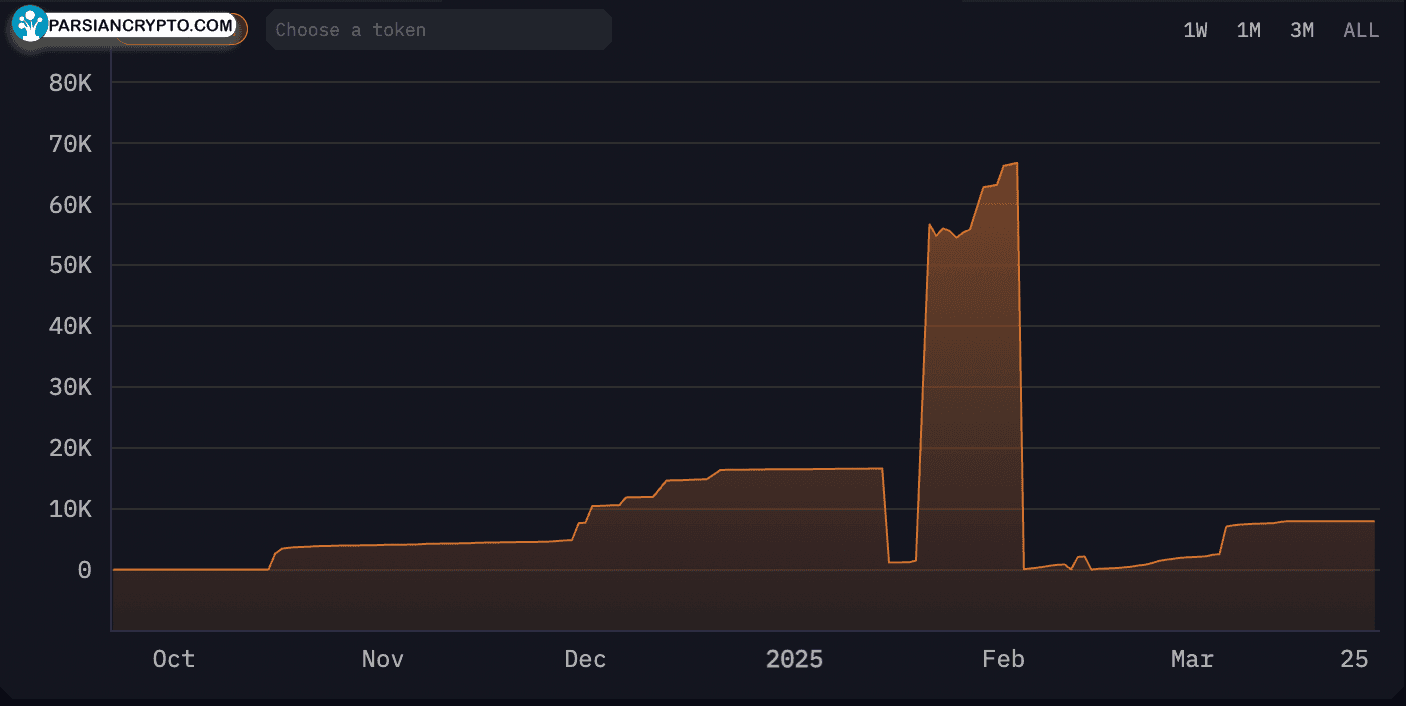This screenshot has width=1406, height=706.
Task: Click the 2025 x-axis label
Action: [794, 659]
